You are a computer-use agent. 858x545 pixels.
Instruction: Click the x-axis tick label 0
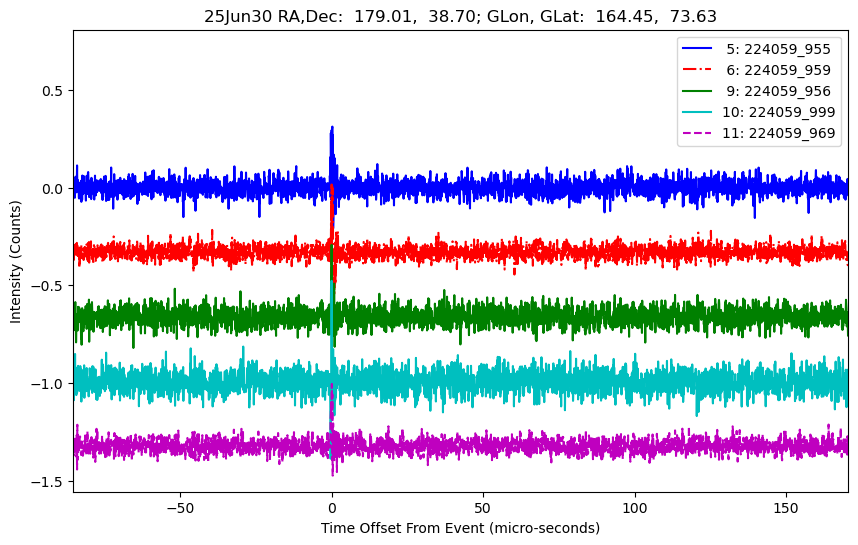click(x=332, y=508)
